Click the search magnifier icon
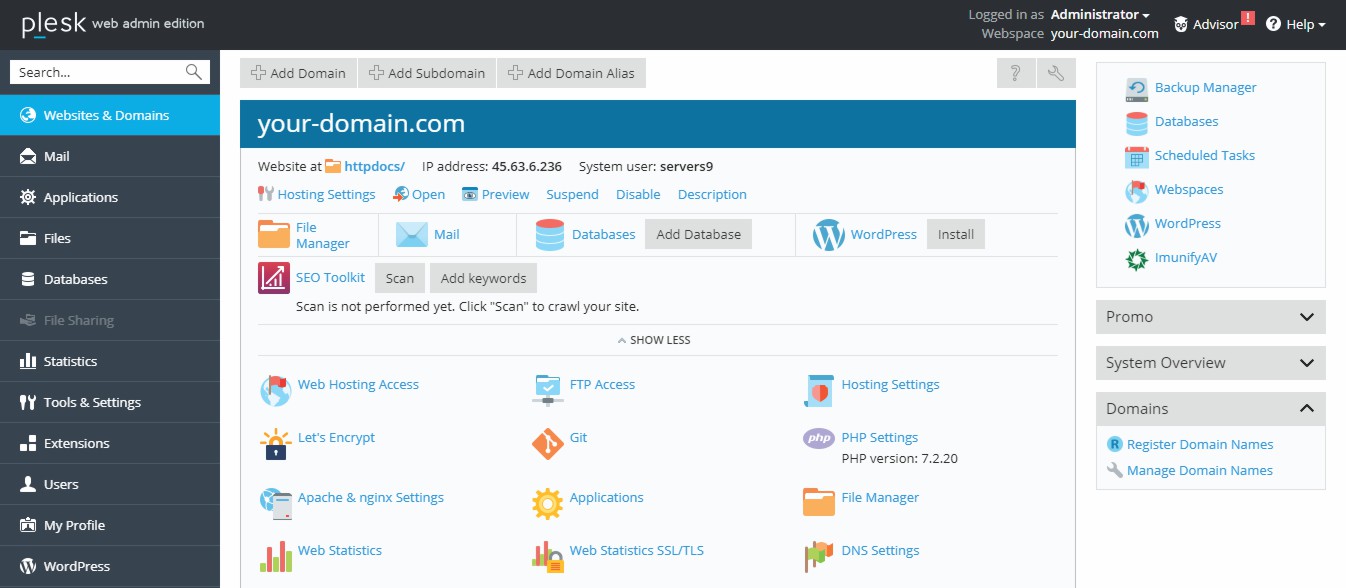This screenshot has height=588, width=1346. pyautogui.click(x=194, y=72)
